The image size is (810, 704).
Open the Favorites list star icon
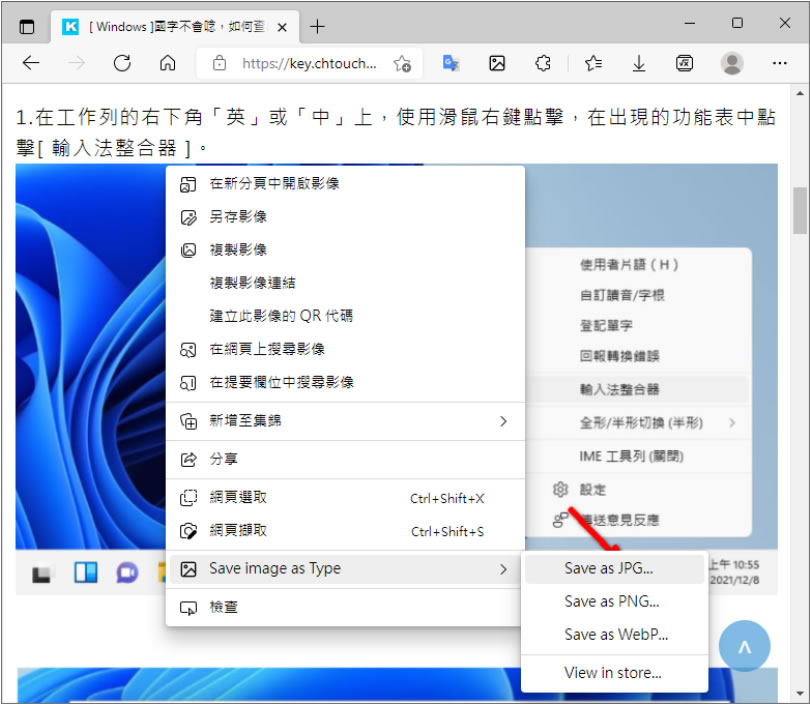click(x=593, y=64)
